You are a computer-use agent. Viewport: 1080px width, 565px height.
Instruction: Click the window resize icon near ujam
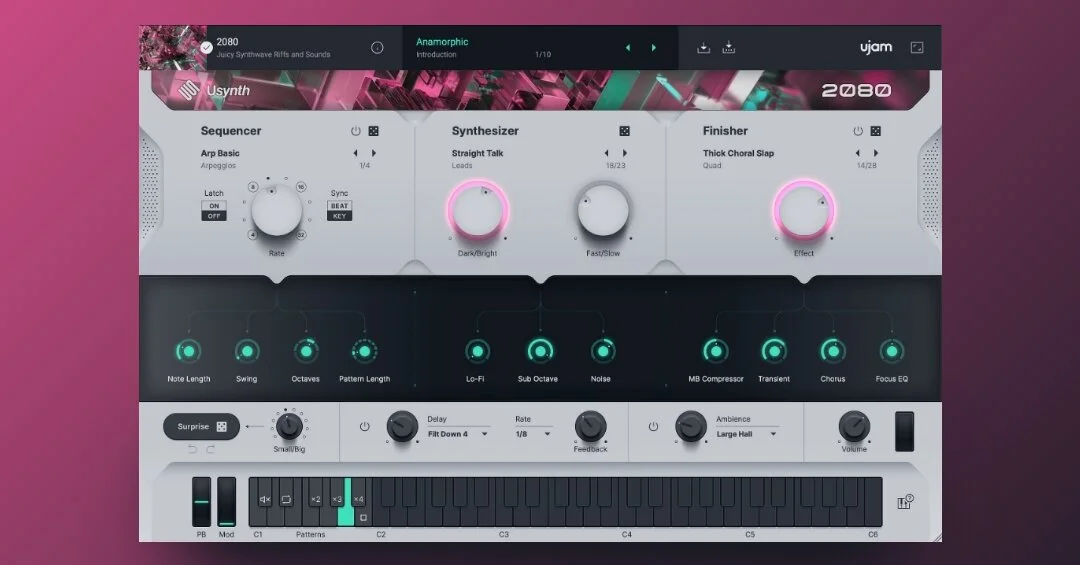pos(917,48)
